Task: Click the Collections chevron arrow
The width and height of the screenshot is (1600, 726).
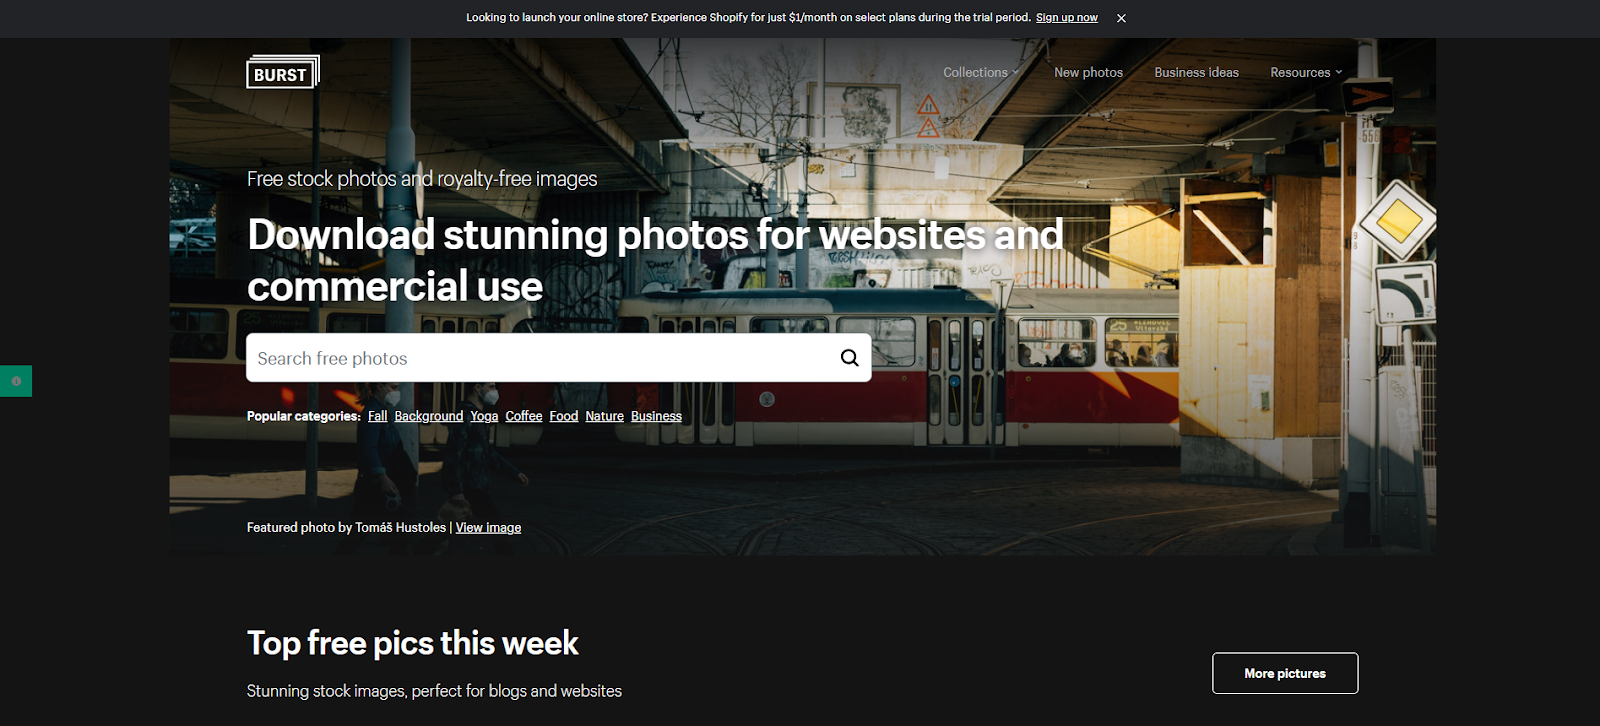Action: coord(1015,72)
